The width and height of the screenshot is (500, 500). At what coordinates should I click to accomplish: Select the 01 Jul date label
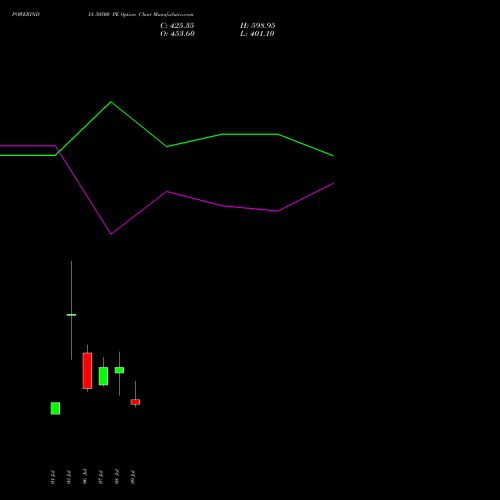point(53,477)
